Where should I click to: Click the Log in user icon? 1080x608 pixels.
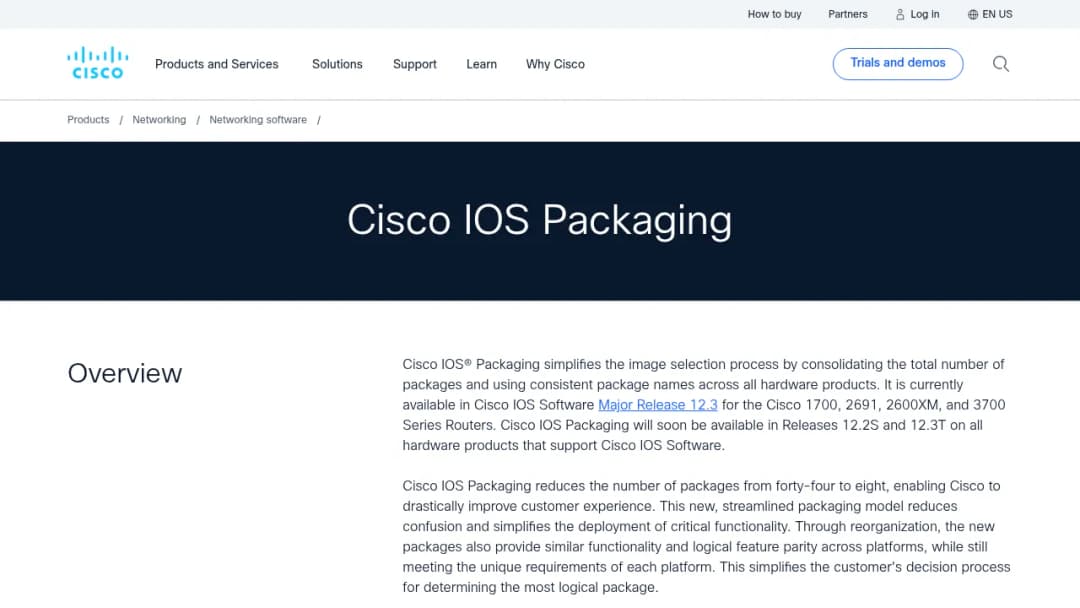[900, 14]
